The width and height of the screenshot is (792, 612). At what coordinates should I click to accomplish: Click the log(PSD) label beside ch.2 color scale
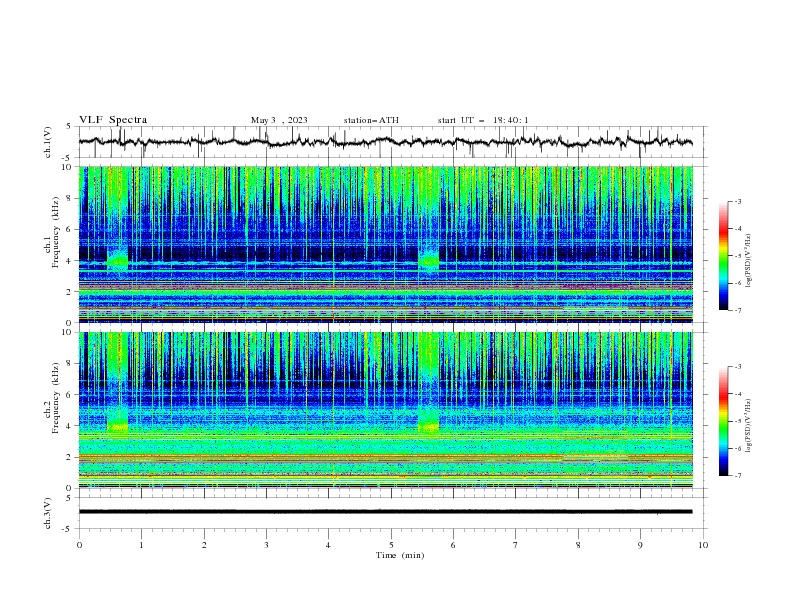point(748,426)
